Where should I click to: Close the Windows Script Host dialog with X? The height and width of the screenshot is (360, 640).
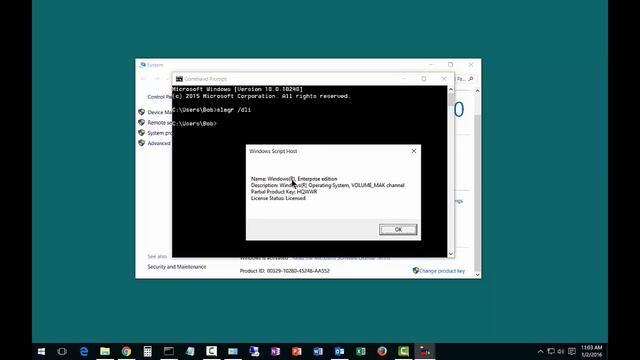413,151
